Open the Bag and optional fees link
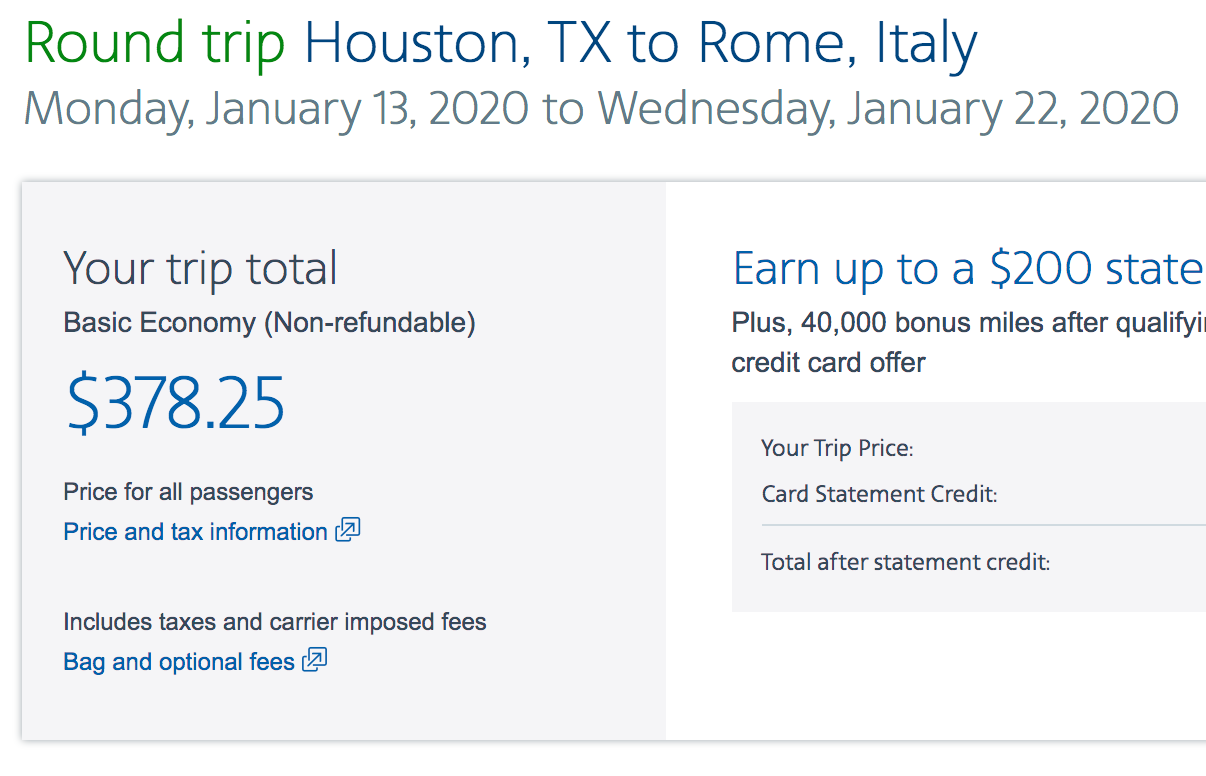This screenshot has width=1206, height=776. [x=179, y=662]
